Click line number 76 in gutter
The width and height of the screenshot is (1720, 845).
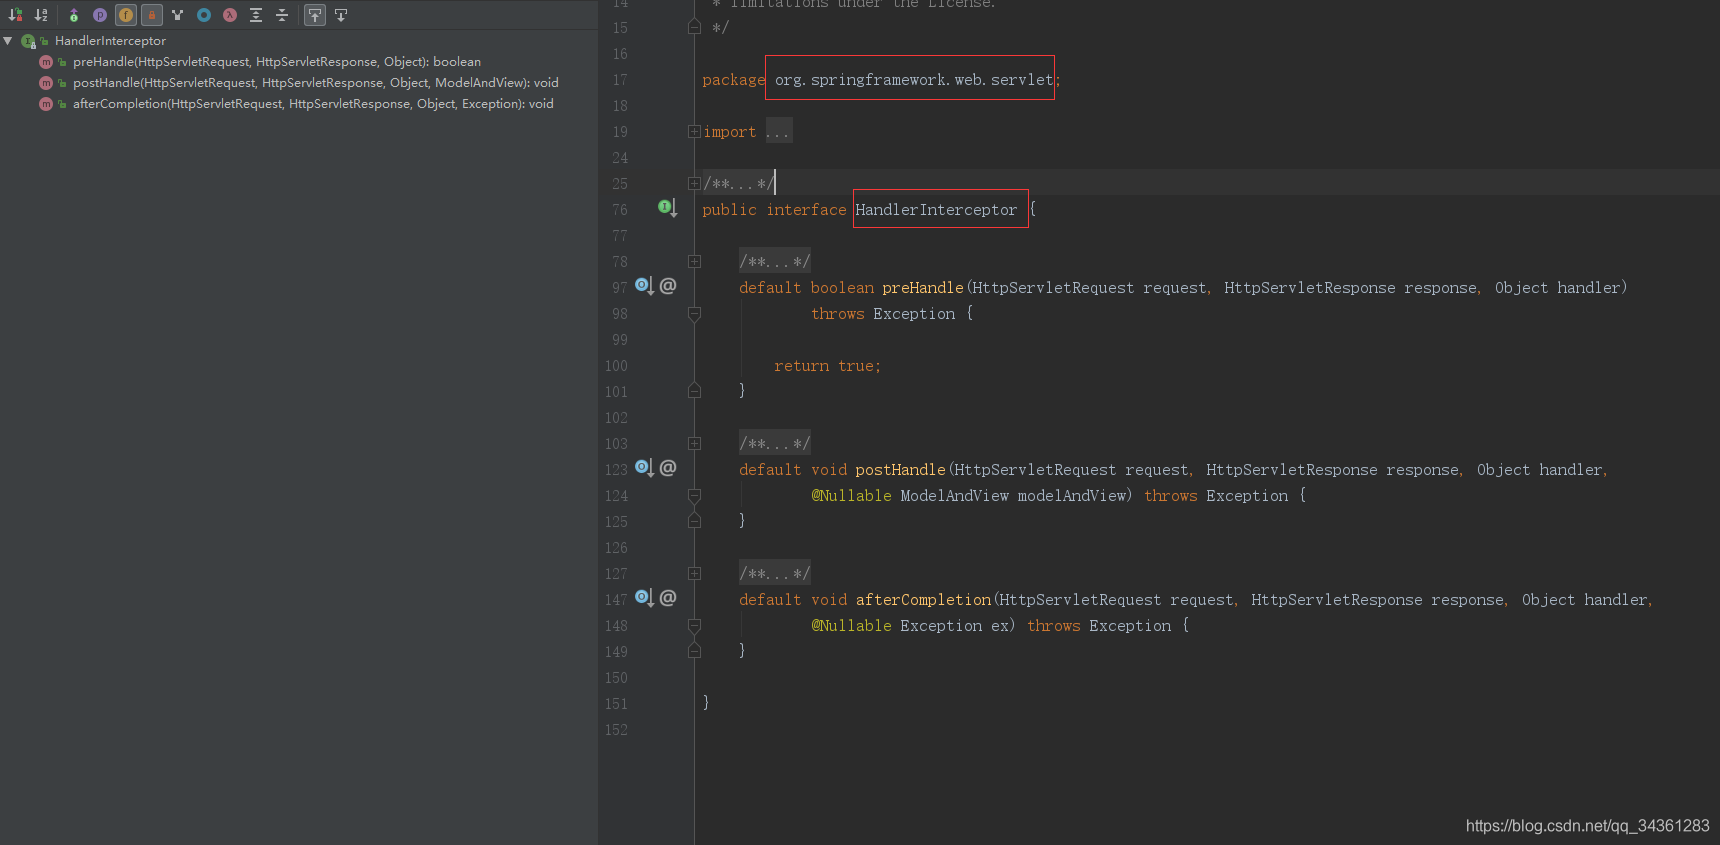click(x=620, y=209)
